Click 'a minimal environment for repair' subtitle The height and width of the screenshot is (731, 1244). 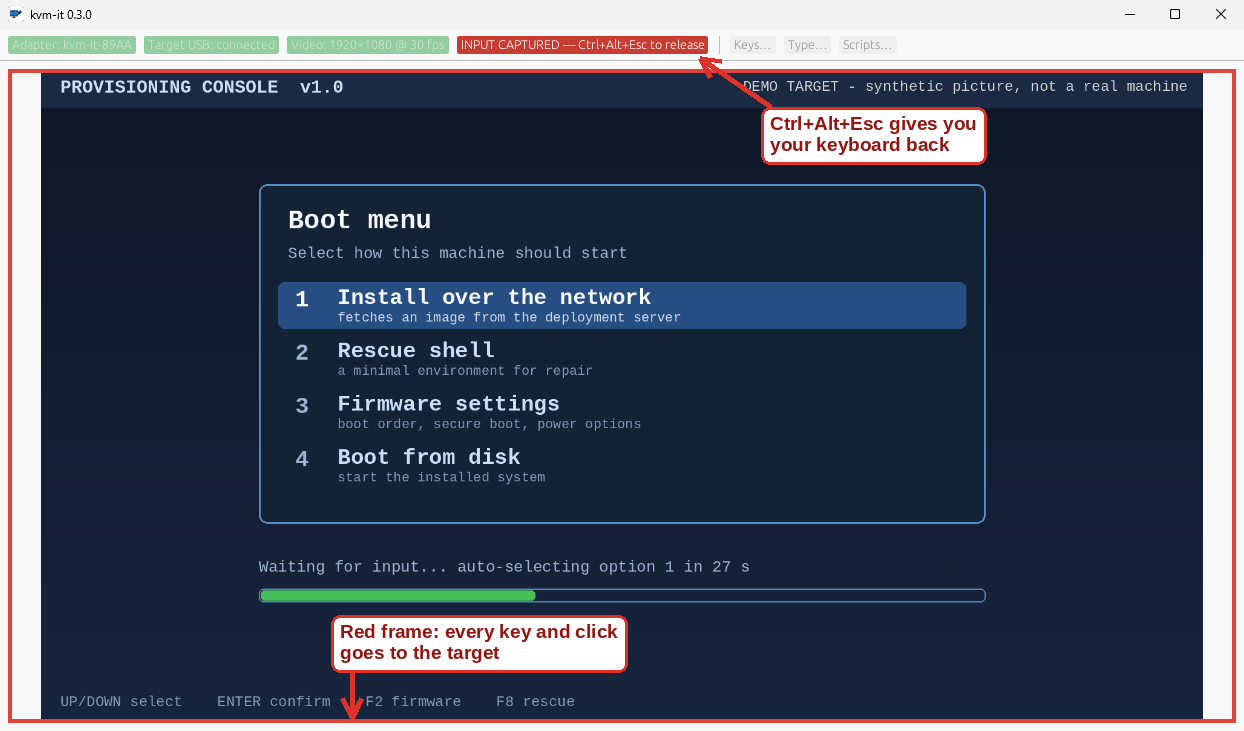[465, 371]
